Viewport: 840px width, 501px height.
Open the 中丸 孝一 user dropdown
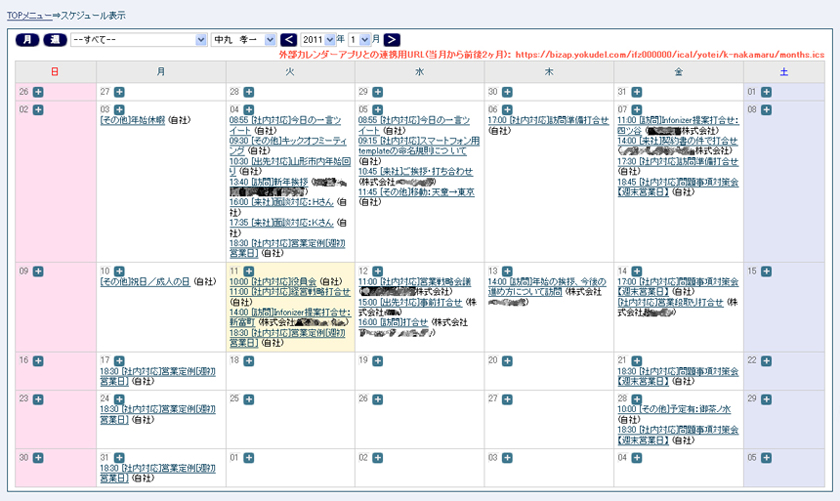pos(244,39)
